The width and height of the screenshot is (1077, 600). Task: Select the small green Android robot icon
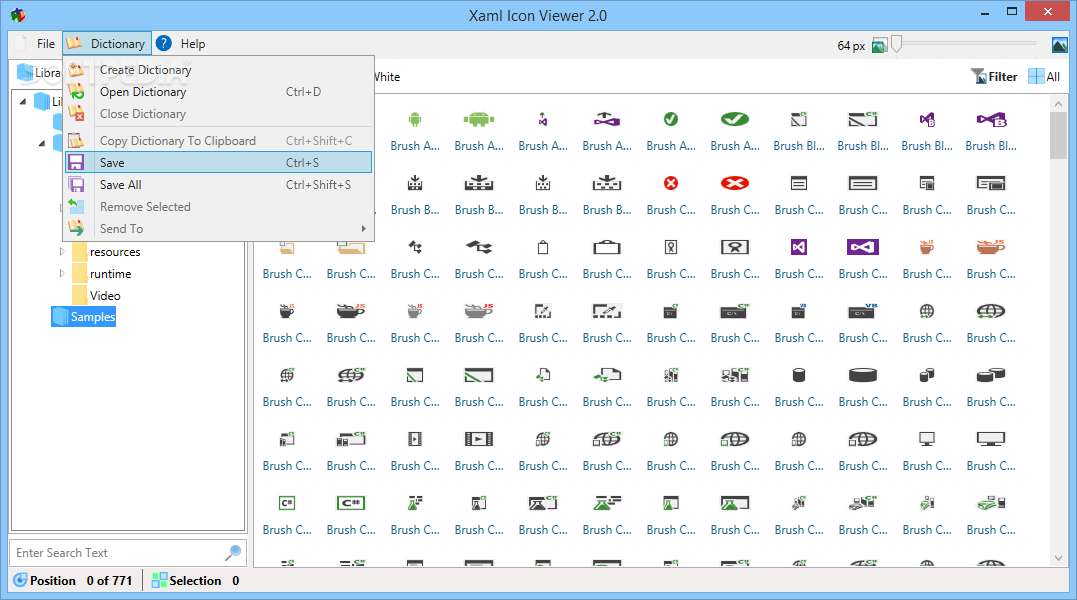coord(415,119)
